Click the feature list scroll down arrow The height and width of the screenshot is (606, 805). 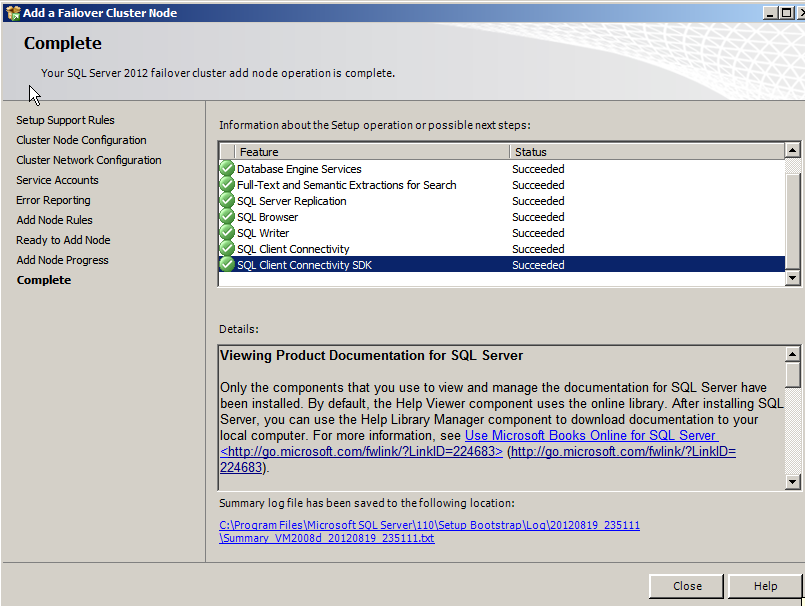792,278
